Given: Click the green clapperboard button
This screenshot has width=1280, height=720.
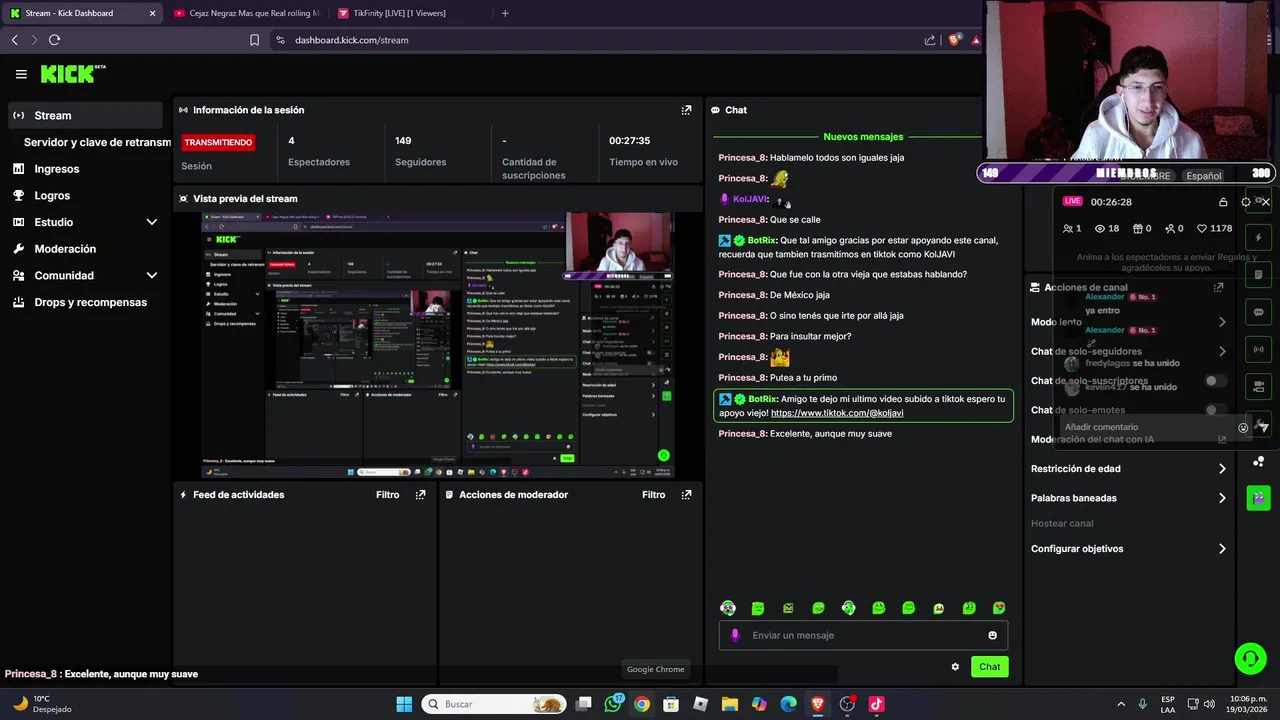Looking at the screenshot, I should click(x=1258, y=498).
